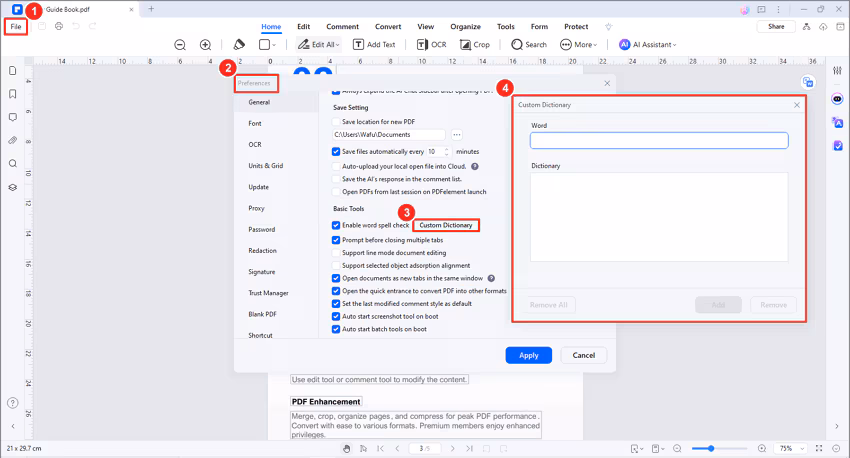Toggle Enable word spell check checkbox
This screenshot has height=458, width=850.
[x=336, y=225]
